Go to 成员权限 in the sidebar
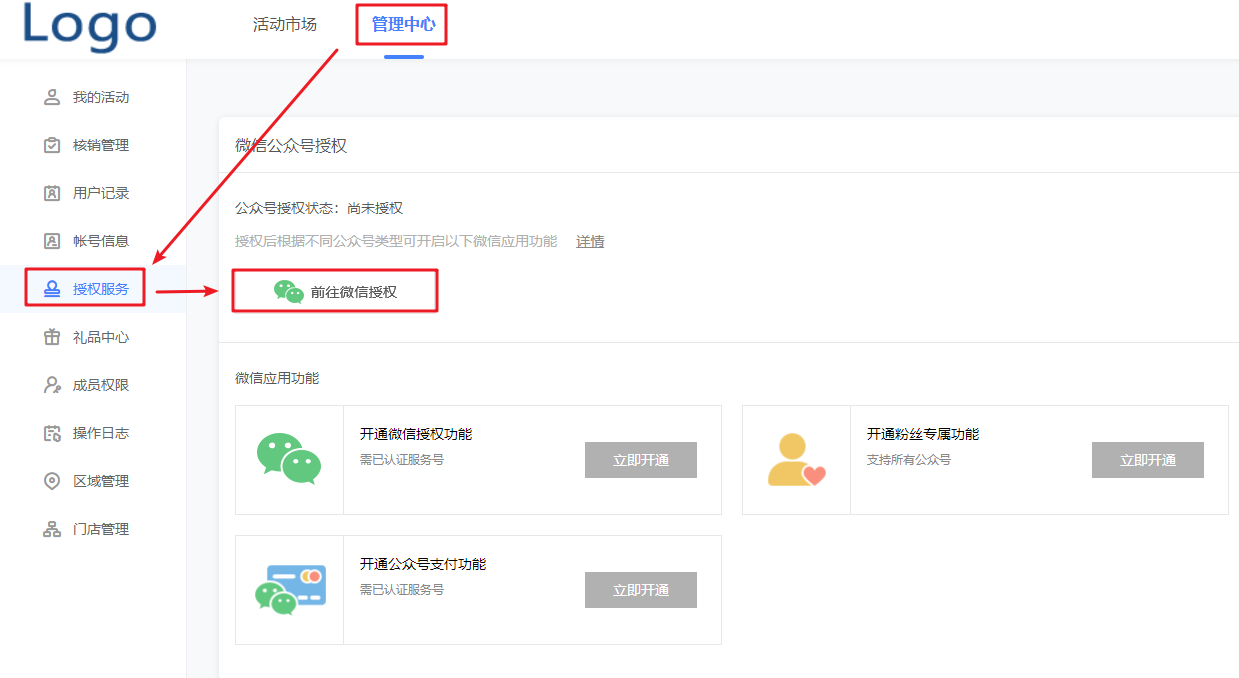 [101, 385]
